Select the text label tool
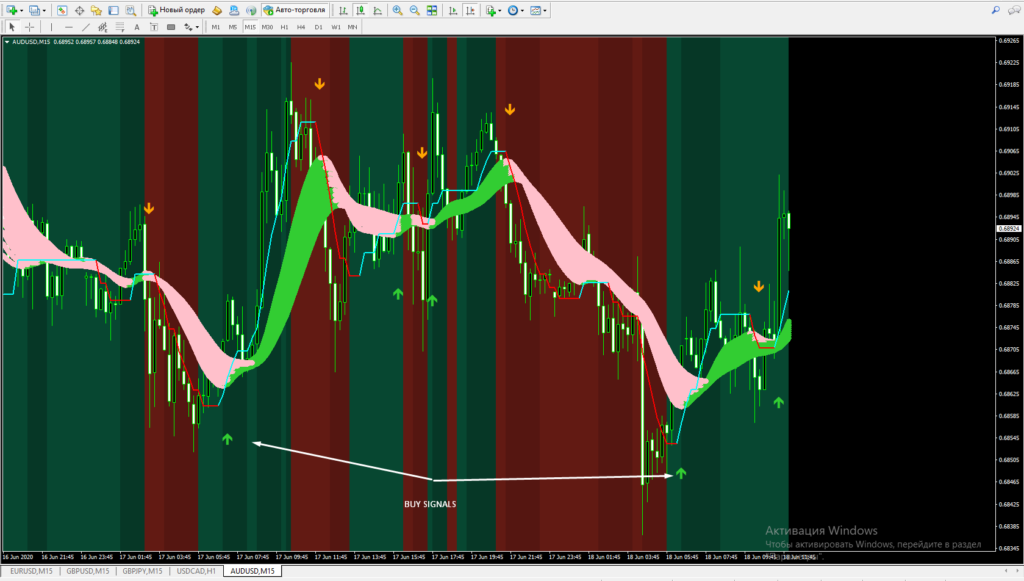 click(155, 27)
